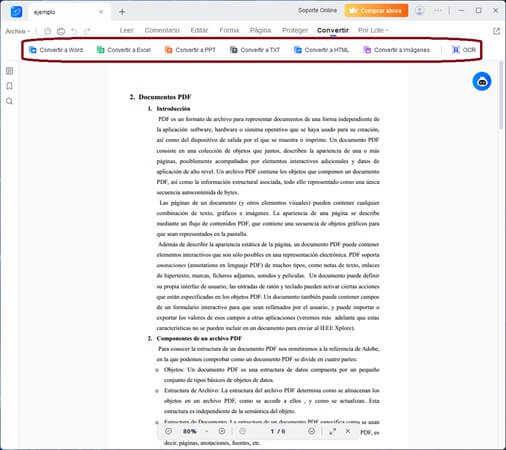Run OCR from the conversion toolbar
The height and width of the screenshot is (450, 506).
coord(464,50)
